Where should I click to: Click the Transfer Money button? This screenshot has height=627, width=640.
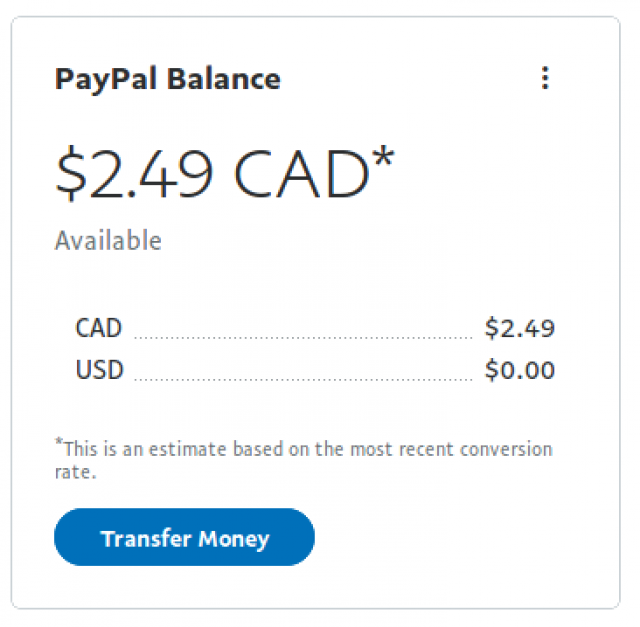tap(184, 538)
